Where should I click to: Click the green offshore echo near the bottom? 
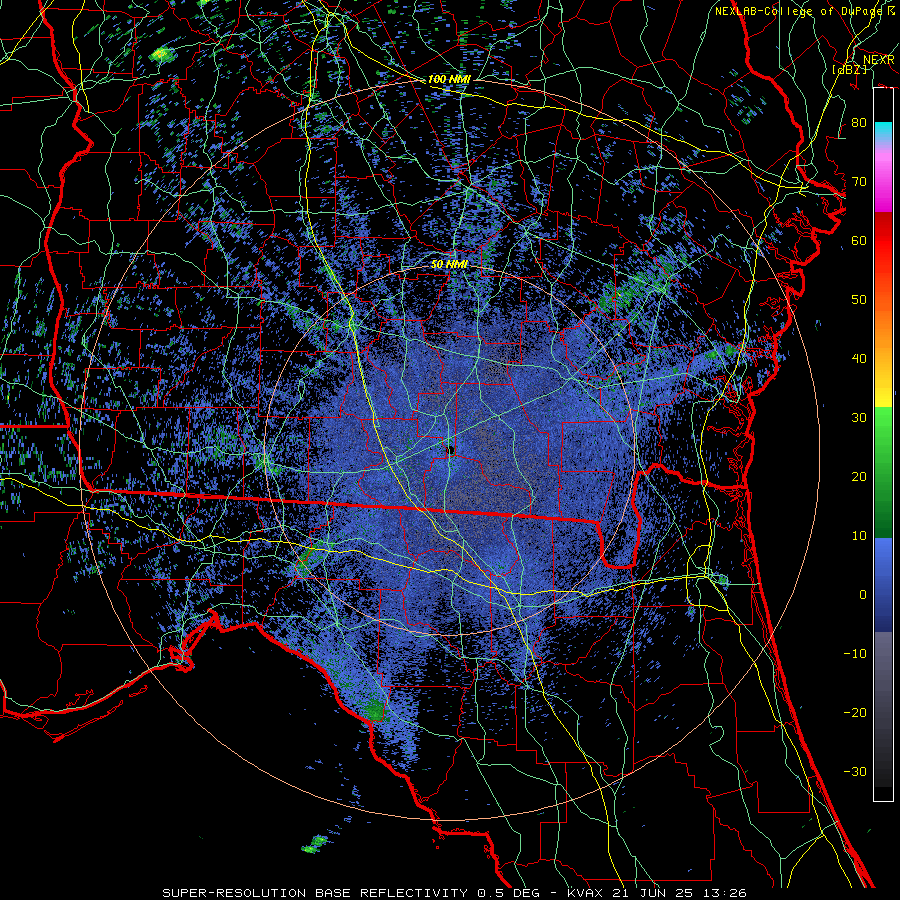tap(314, 844)
